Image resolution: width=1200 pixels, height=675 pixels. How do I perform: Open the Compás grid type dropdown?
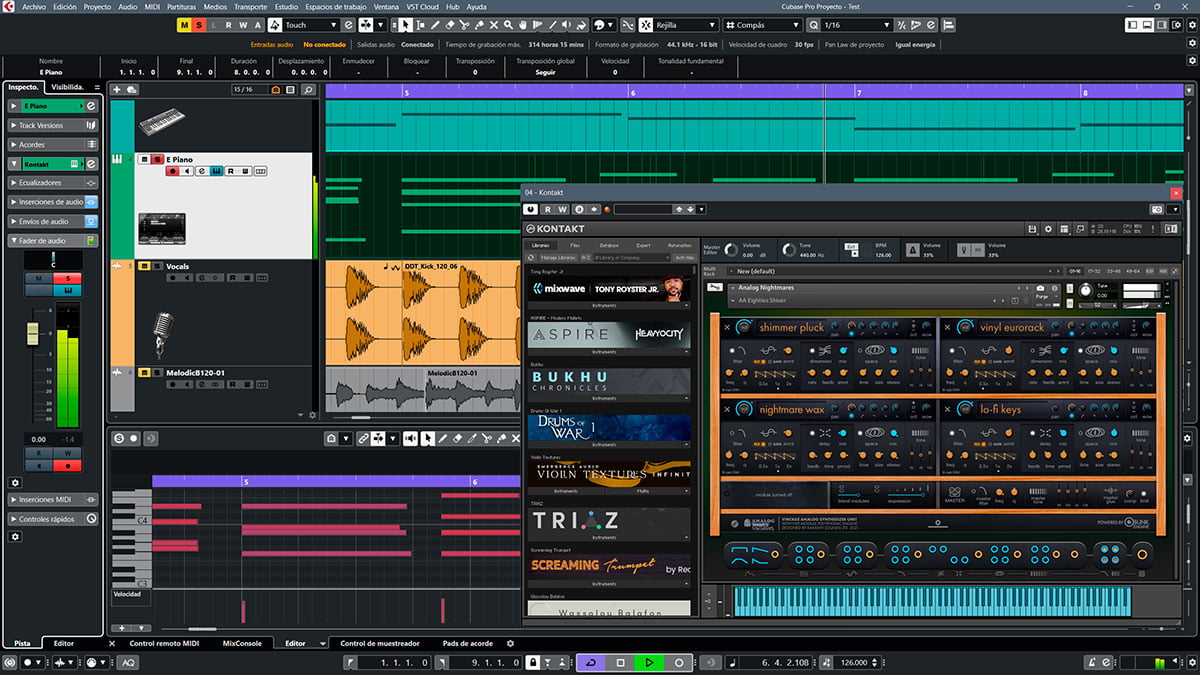[x=765, y=25]
